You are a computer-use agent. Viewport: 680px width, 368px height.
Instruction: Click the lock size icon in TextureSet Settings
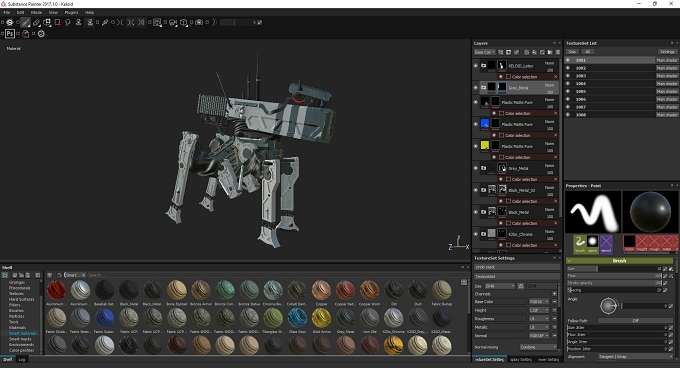(520, 286)
